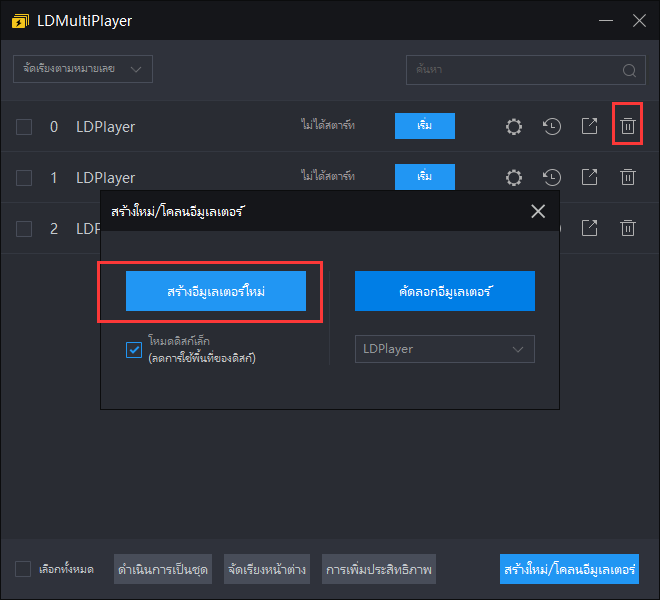This screenshot has height=600, width=660.
Task: Delete LDPlayer 1 with trash icon
Action: 628,177
